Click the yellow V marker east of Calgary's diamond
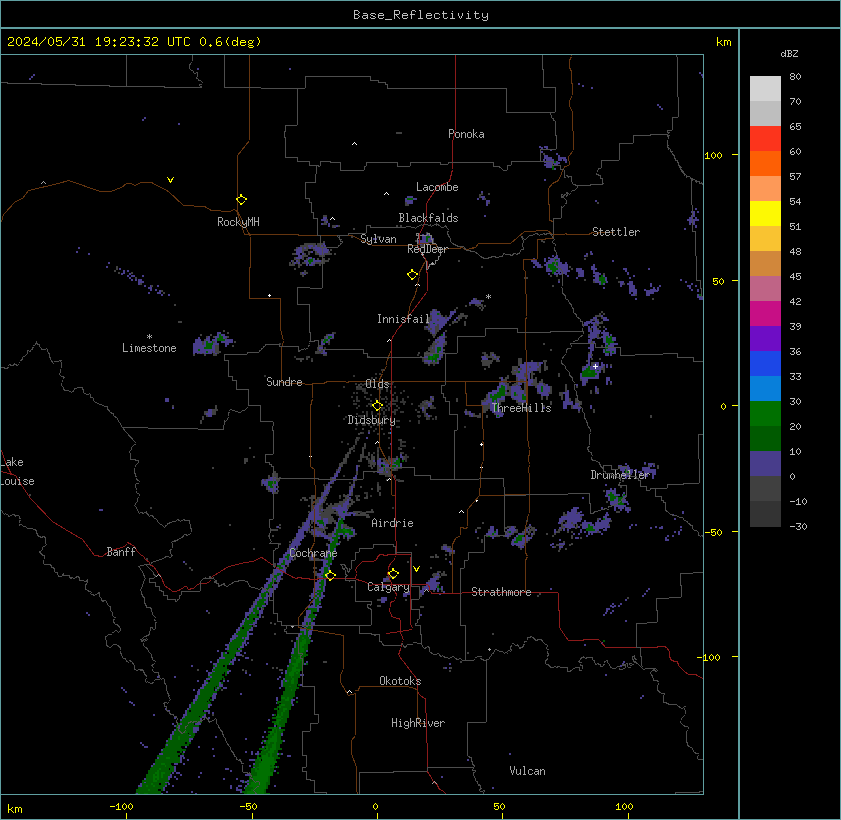 coord(416,568)
